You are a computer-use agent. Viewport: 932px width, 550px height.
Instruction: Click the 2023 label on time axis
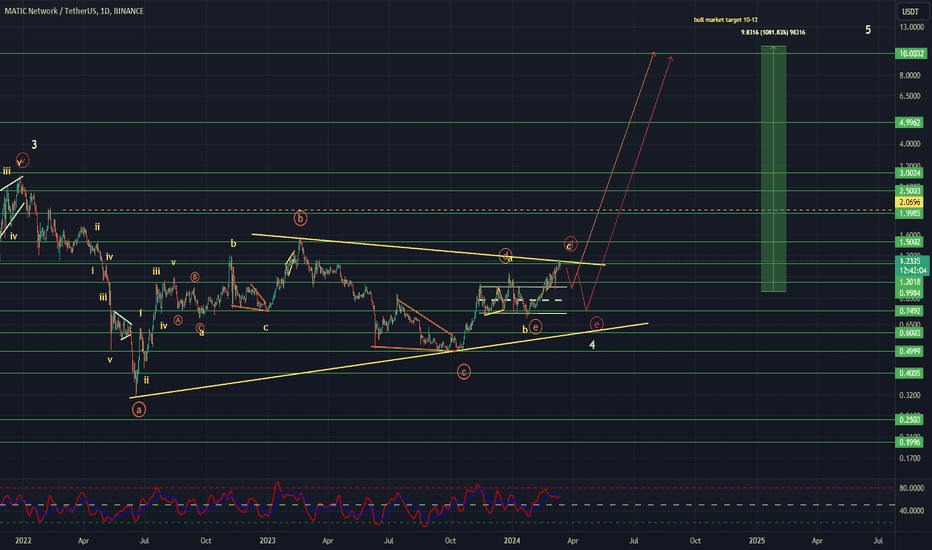pyautogui.click(x=268, y=540)
